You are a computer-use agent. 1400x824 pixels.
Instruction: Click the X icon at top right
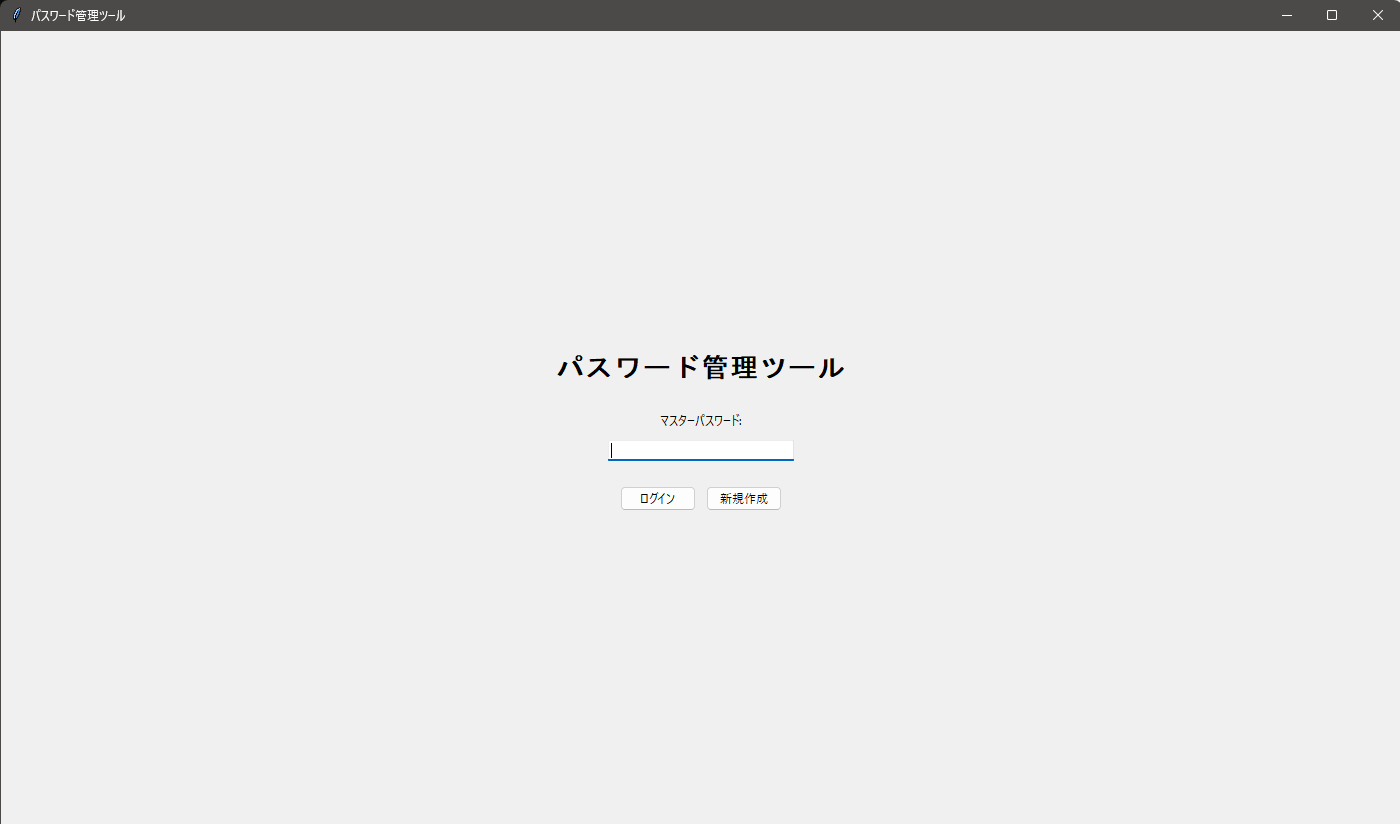click(x=1377, y=15)
